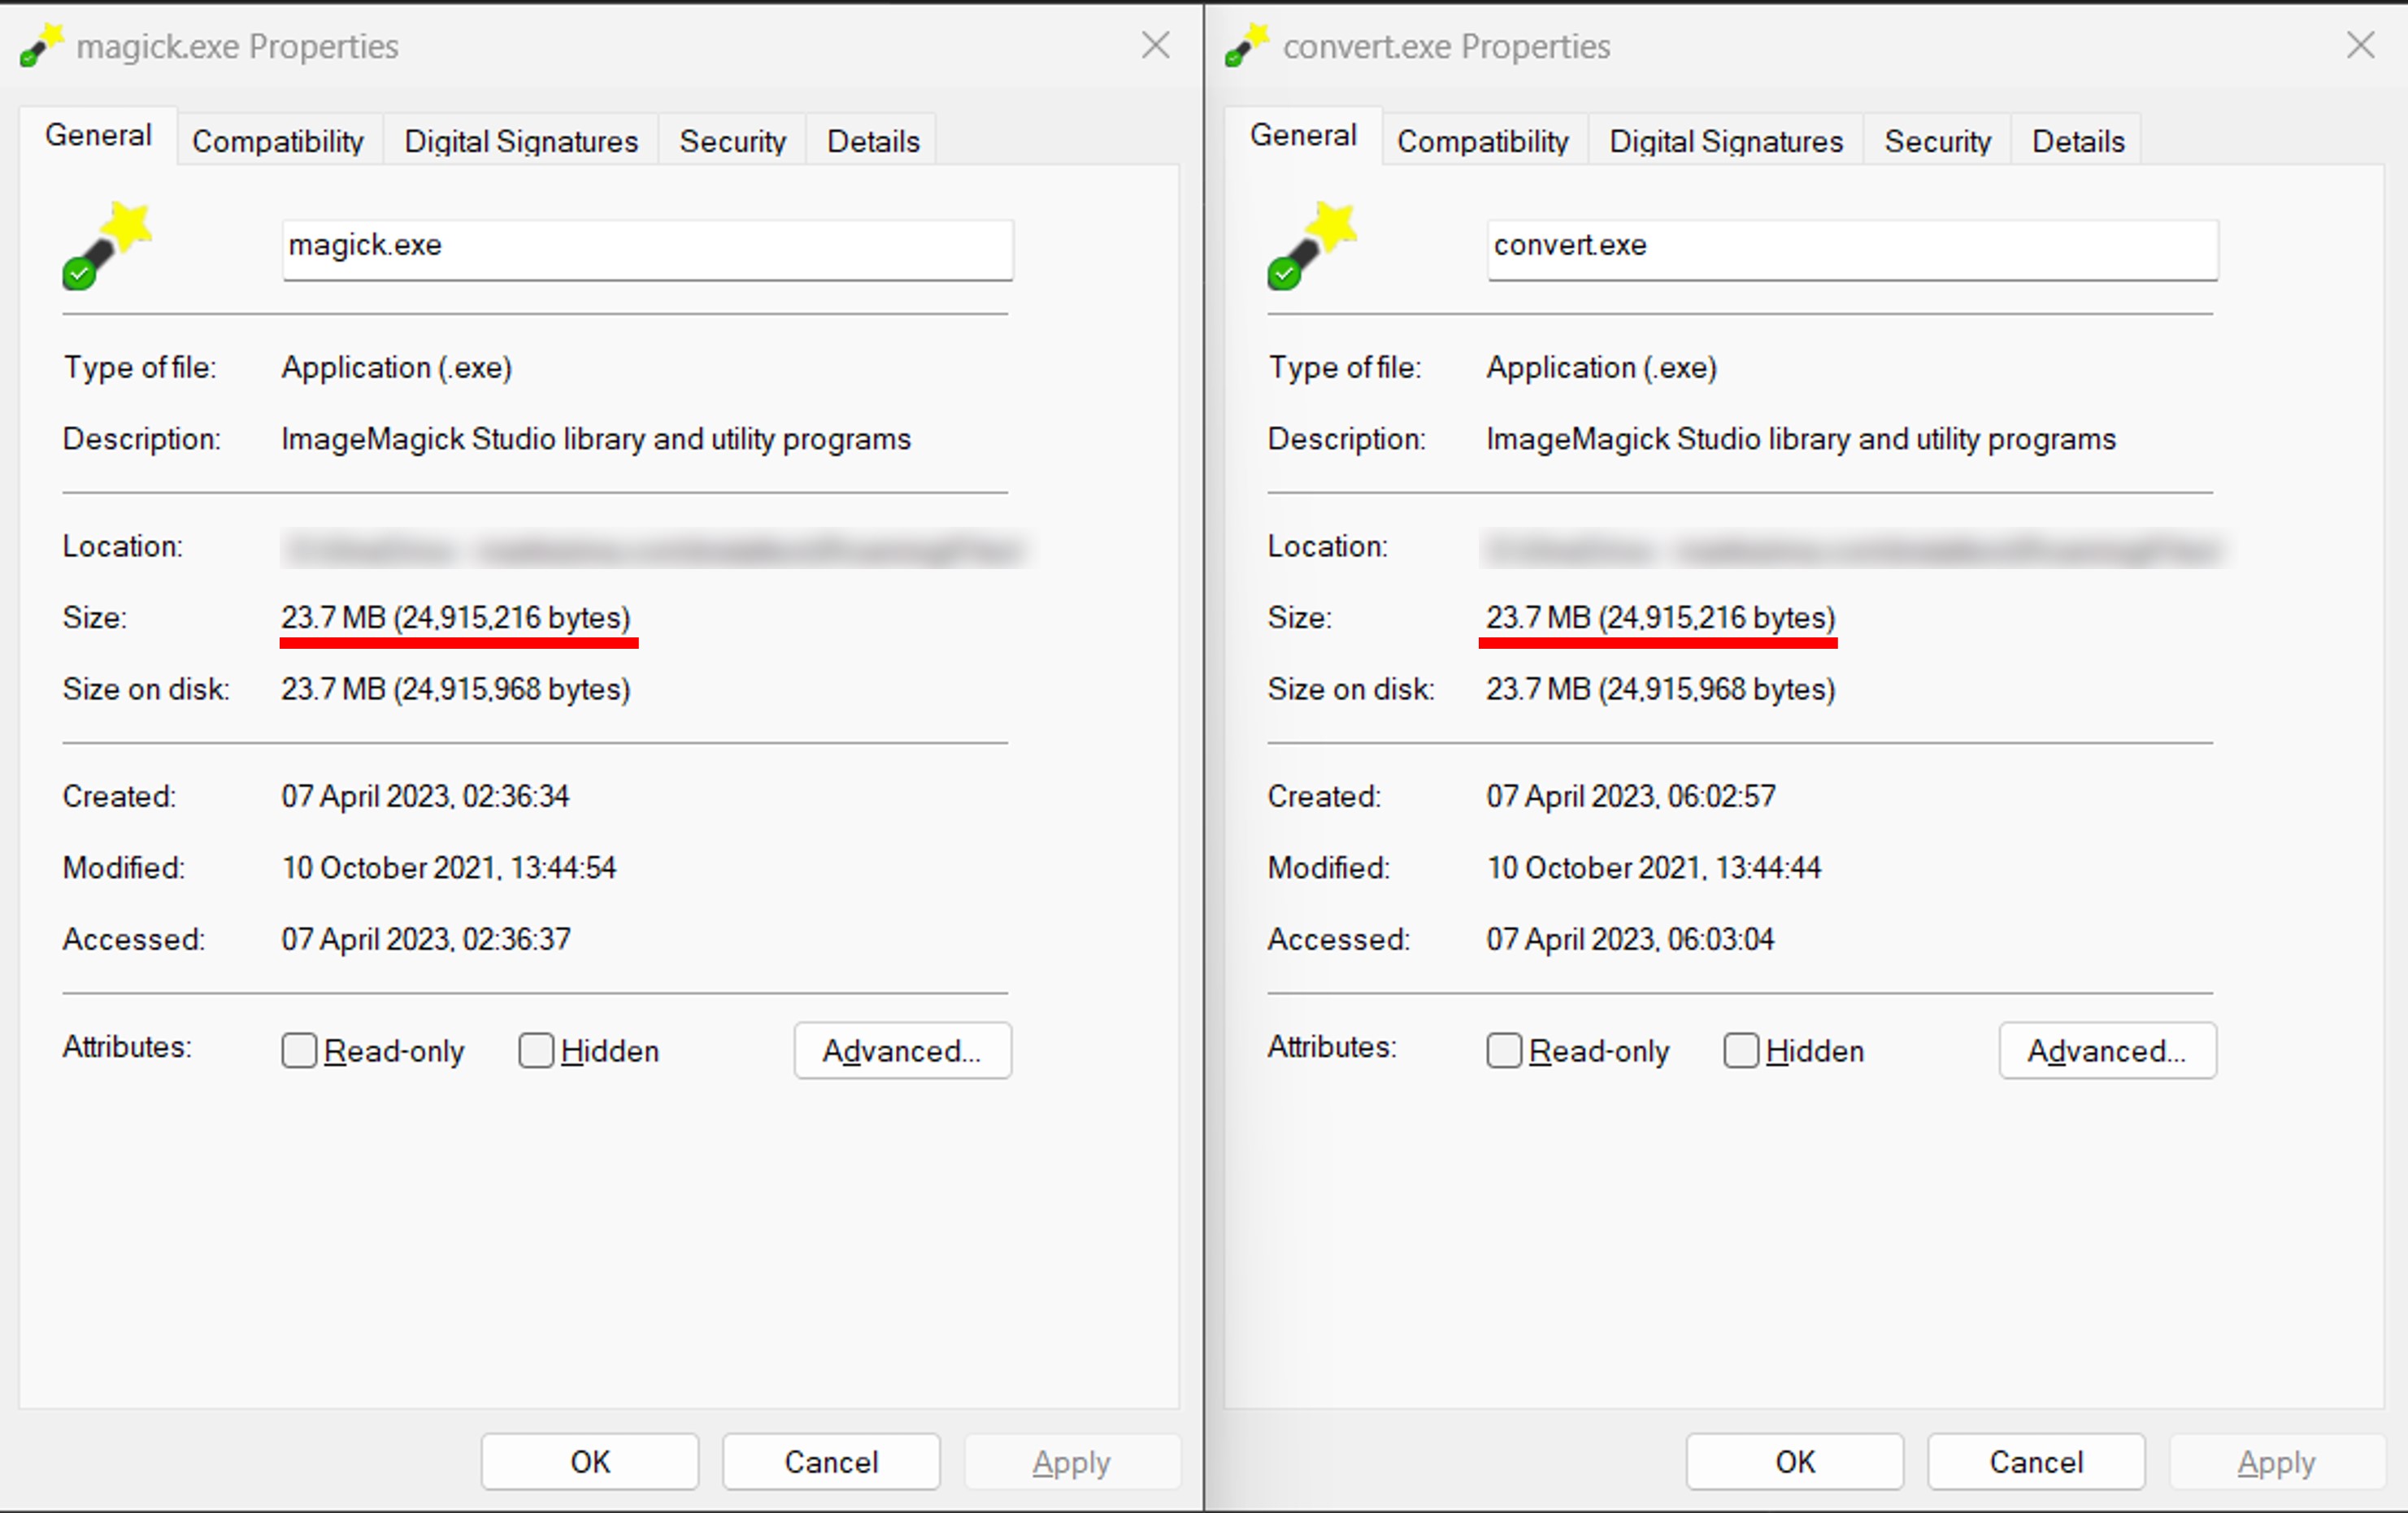Image resolution: width=2408 pixels, height=1513 pixels.
Task: Close the convert.exe Properties window
Action: [x=2361, y=45]
